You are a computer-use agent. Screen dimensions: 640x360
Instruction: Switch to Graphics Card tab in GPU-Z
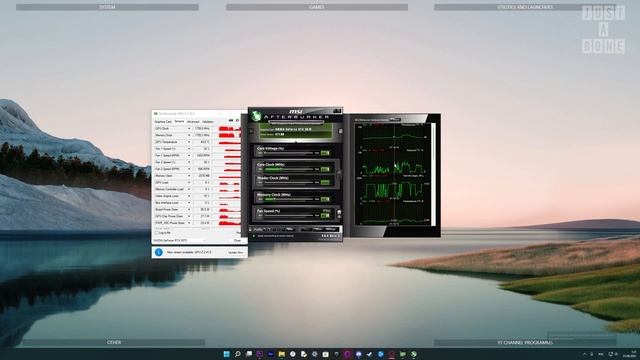163,122
